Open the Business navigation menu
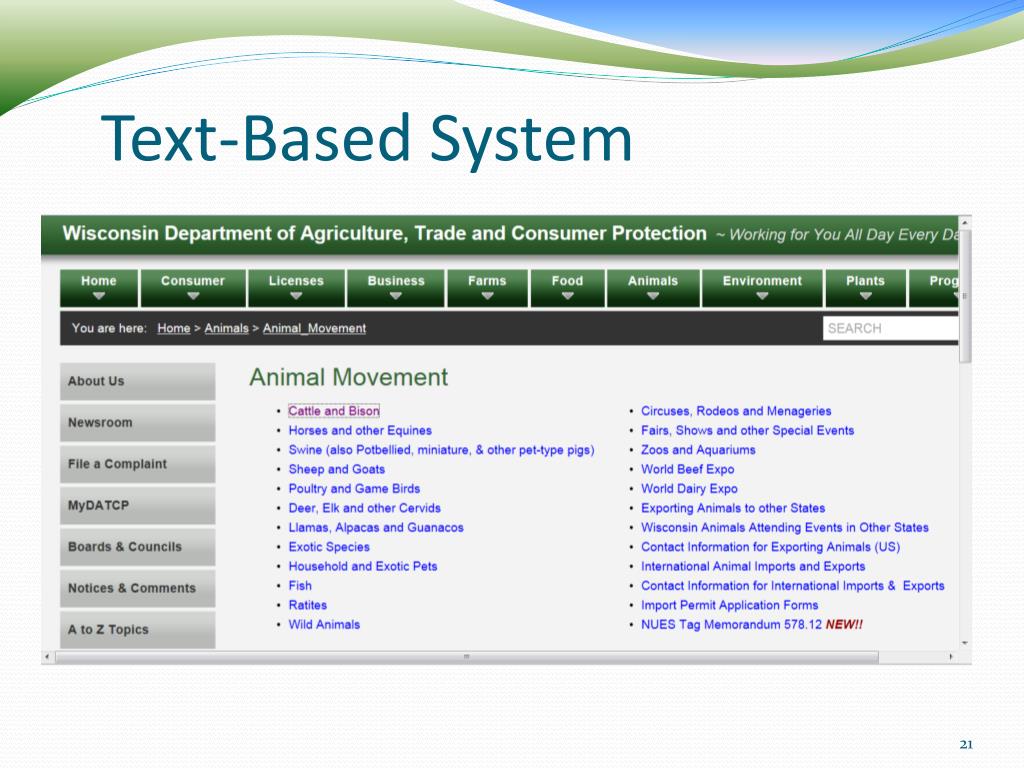Image resolution: width=1024 pixels, height=768 pixels. coord(396,288)
